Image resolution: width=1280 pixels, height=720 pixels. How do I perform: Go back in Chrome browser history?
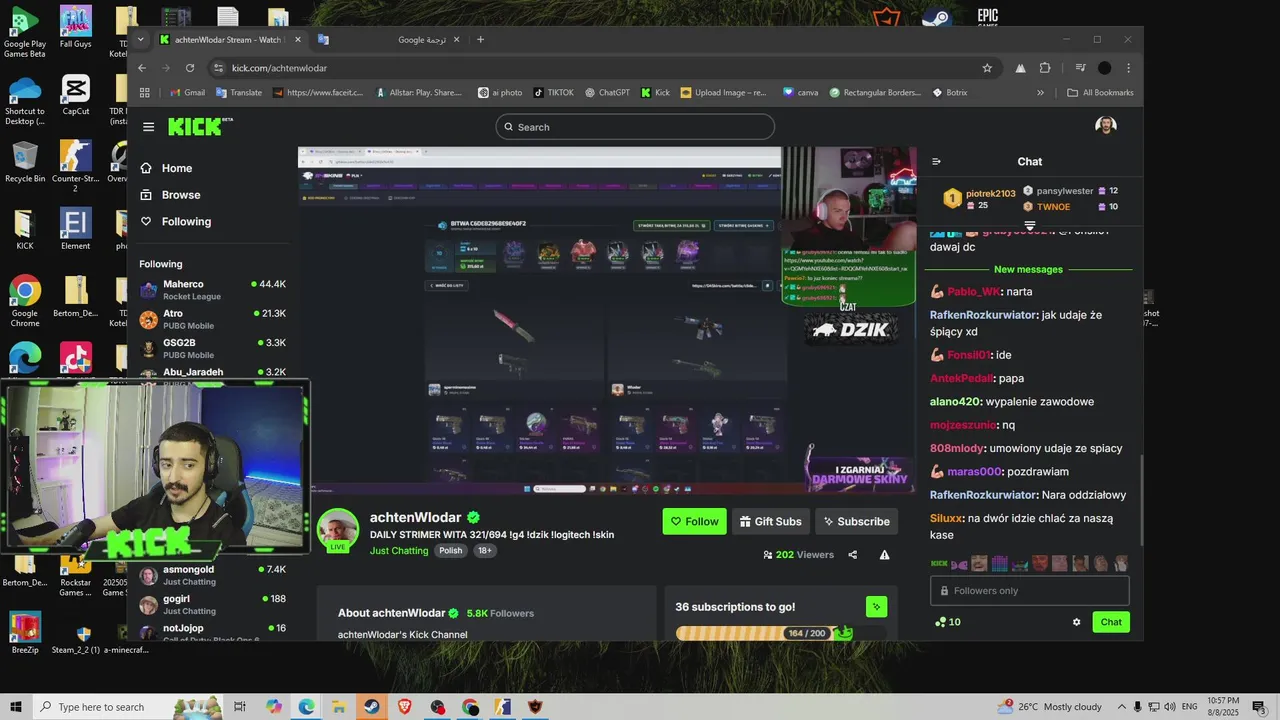tap(142, 68)
